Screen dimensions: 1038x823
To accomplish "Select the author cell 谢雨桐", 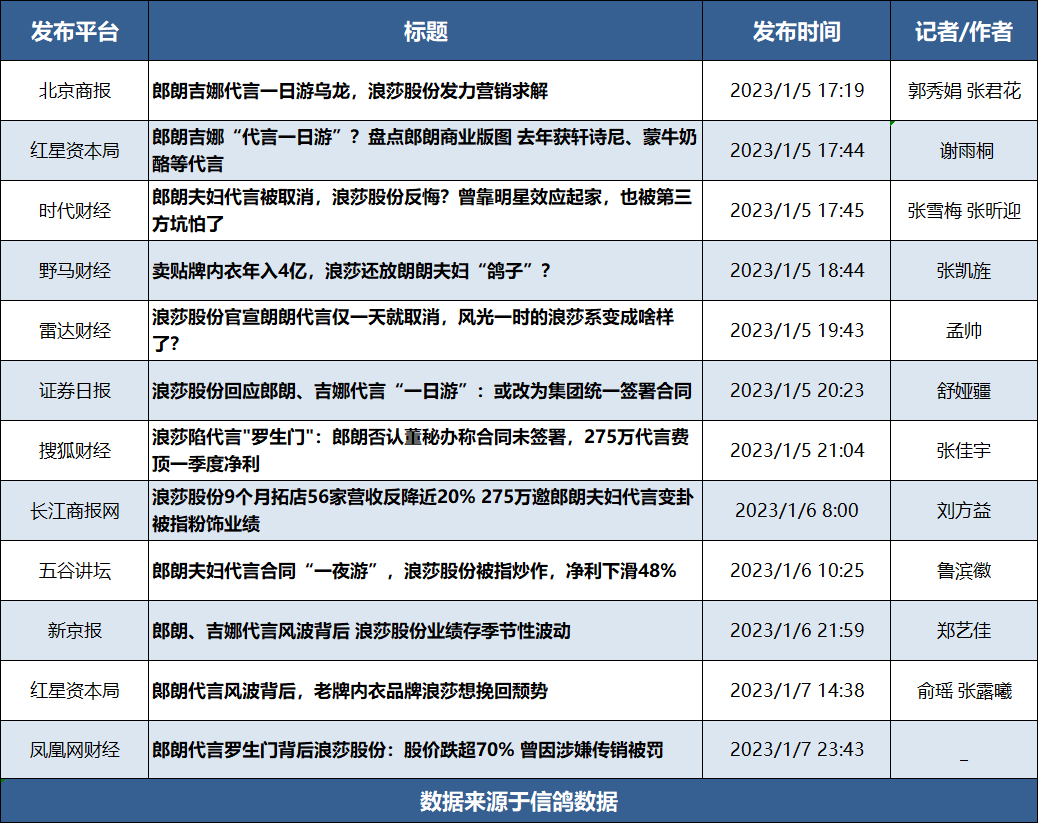I will click(964, 150).
